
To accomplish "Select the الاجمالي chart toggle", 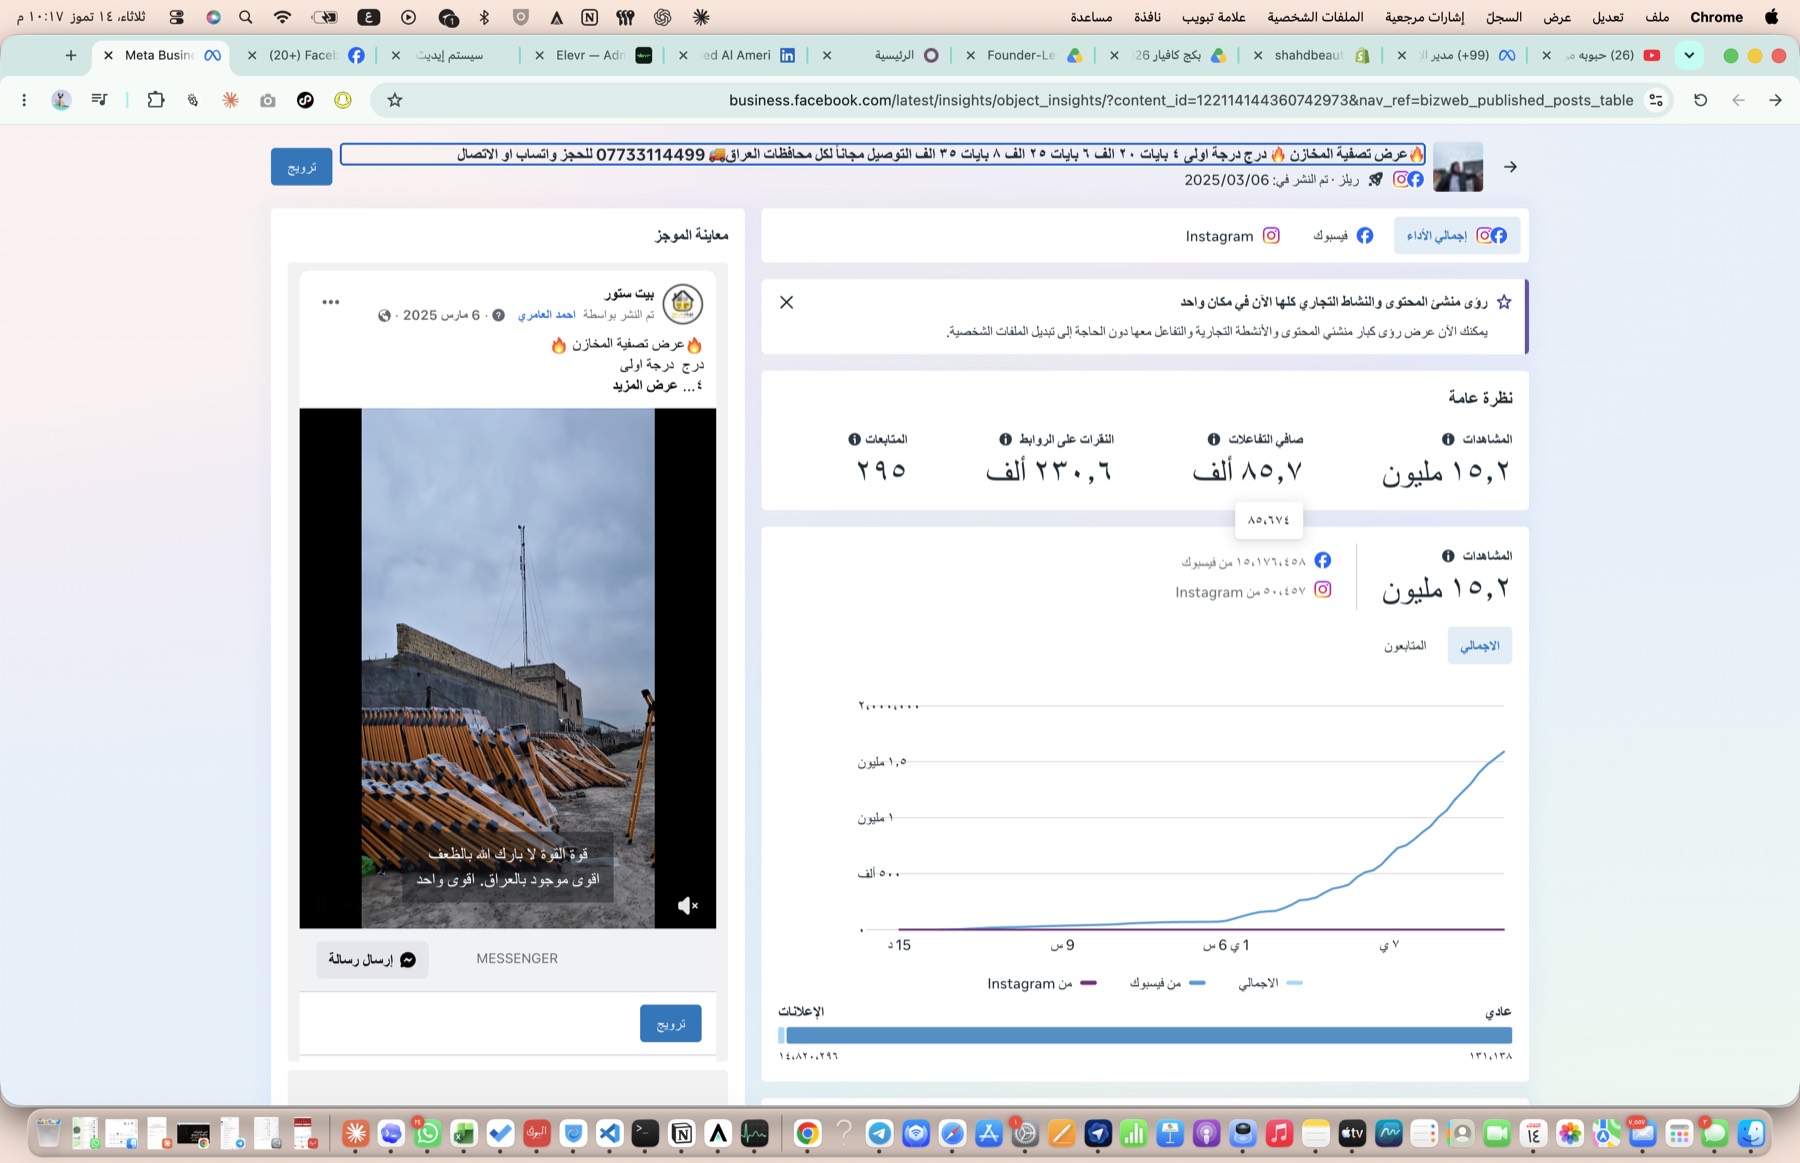I will tap(1479, 646).
